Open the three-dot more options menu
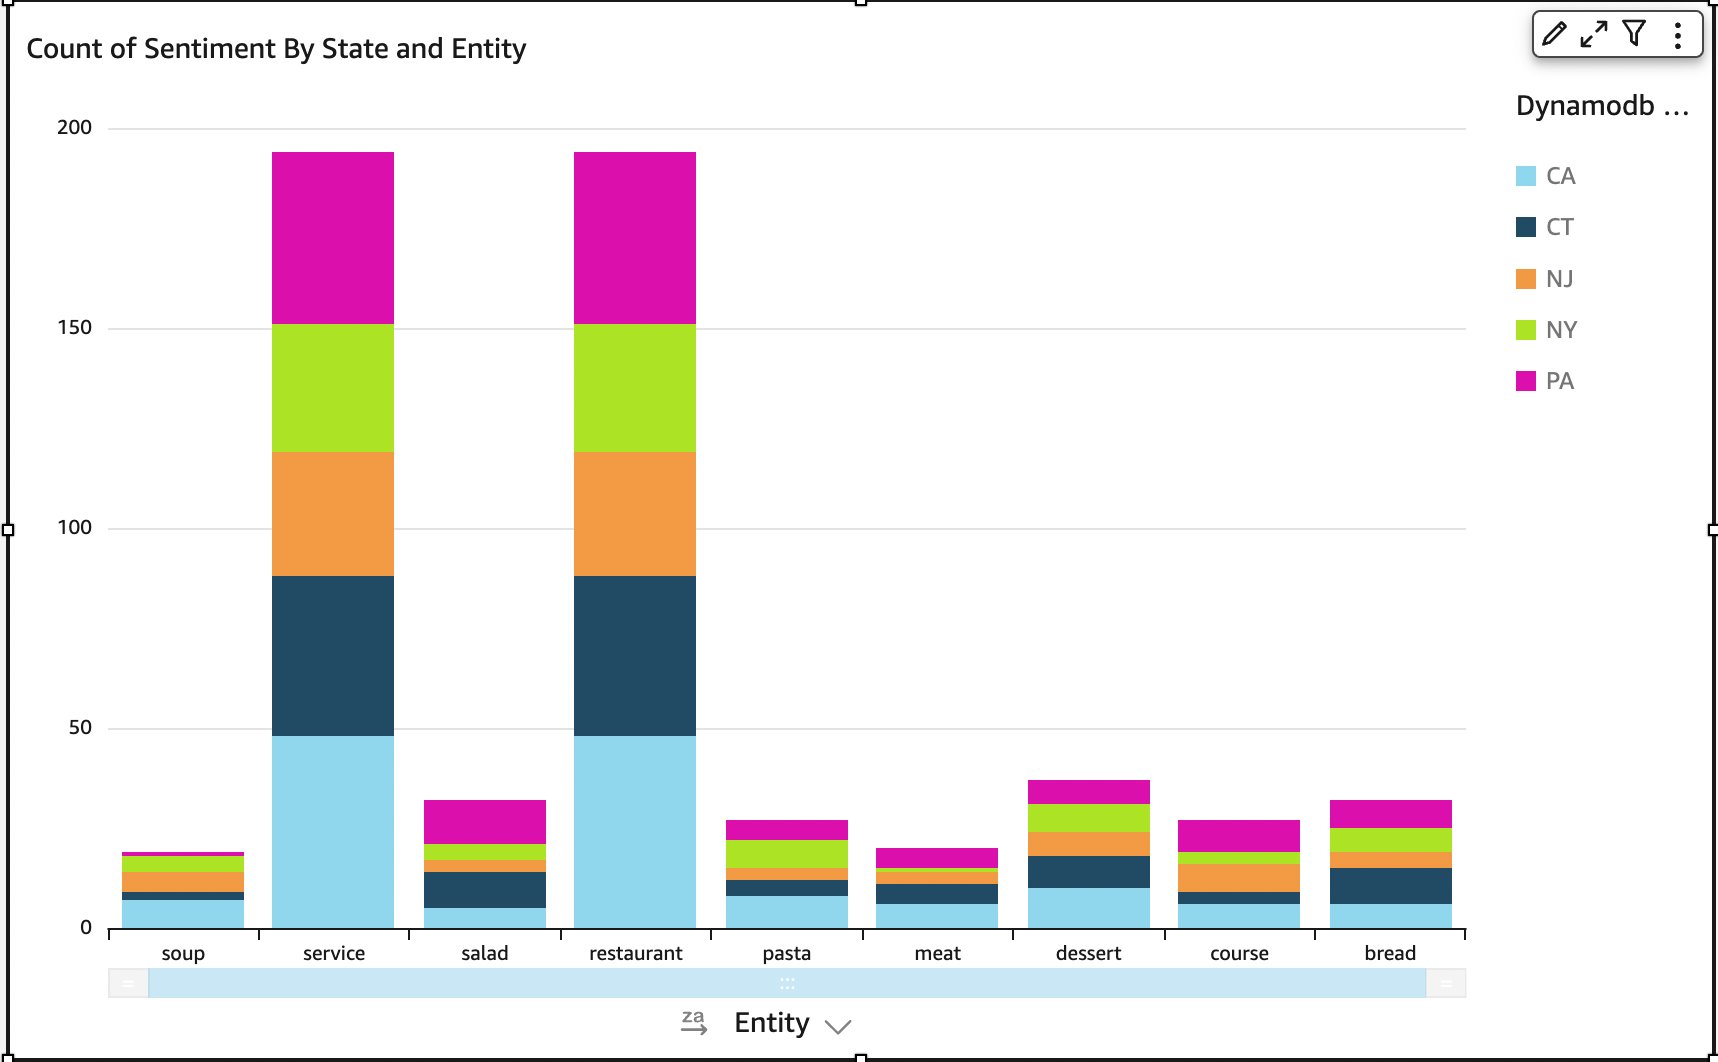 click(1678, 35)
